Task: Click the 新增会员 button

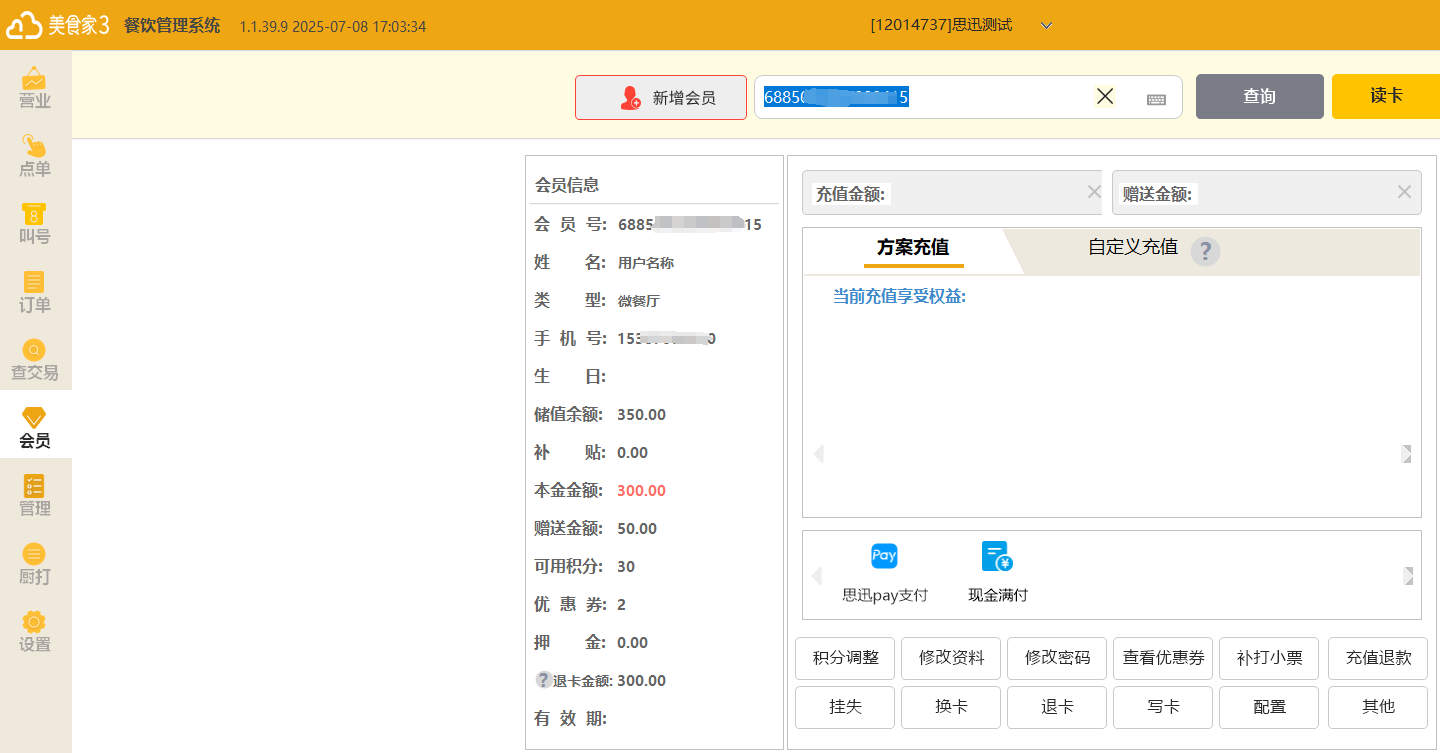Action: (x=661, y=97)
